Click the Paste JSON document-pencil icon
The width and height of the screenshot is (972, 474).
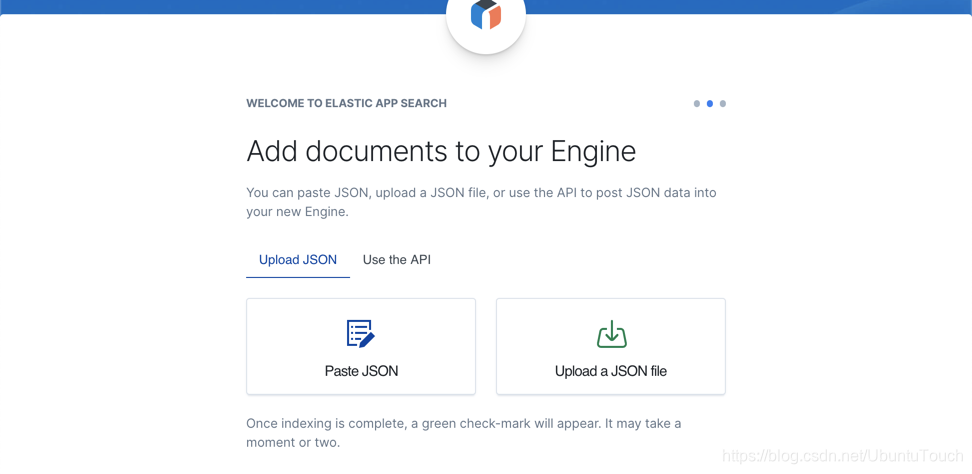pos(361,333)
